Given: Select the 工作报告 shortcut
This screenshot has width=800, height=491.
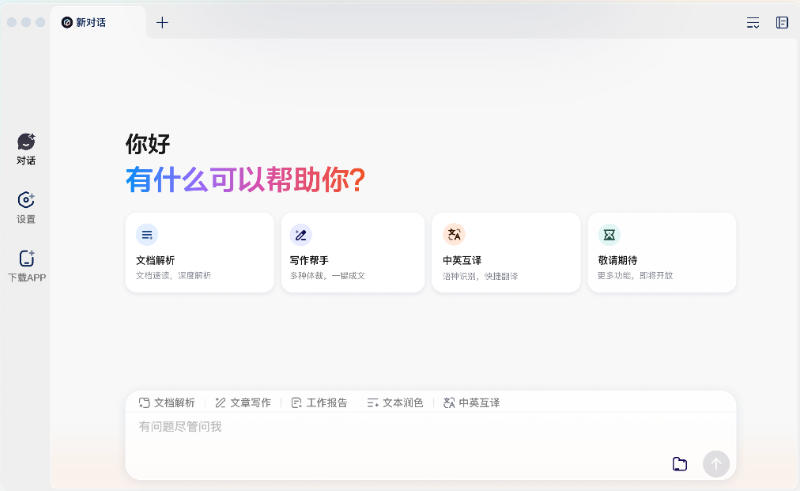Looking at the screenshot, I should tap(319, 403).
